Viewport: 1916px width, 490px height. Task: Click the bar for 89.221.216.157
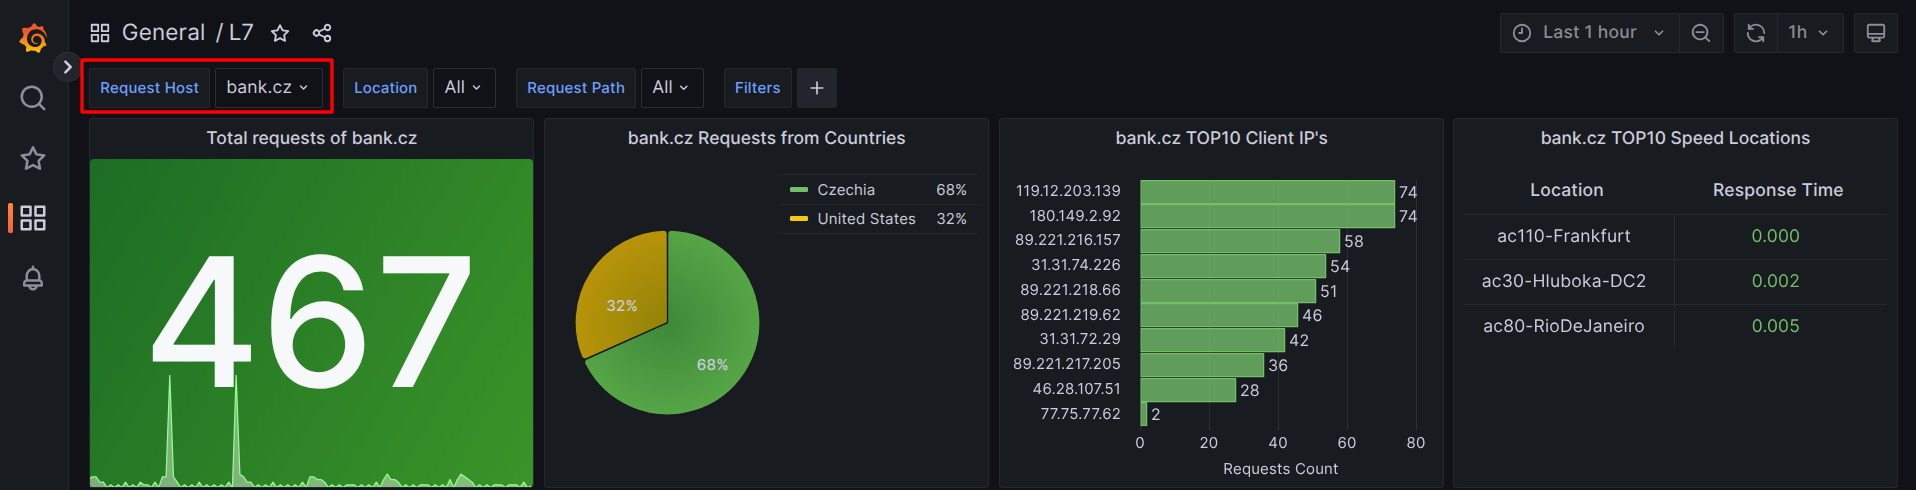[x=1240, y=241]
